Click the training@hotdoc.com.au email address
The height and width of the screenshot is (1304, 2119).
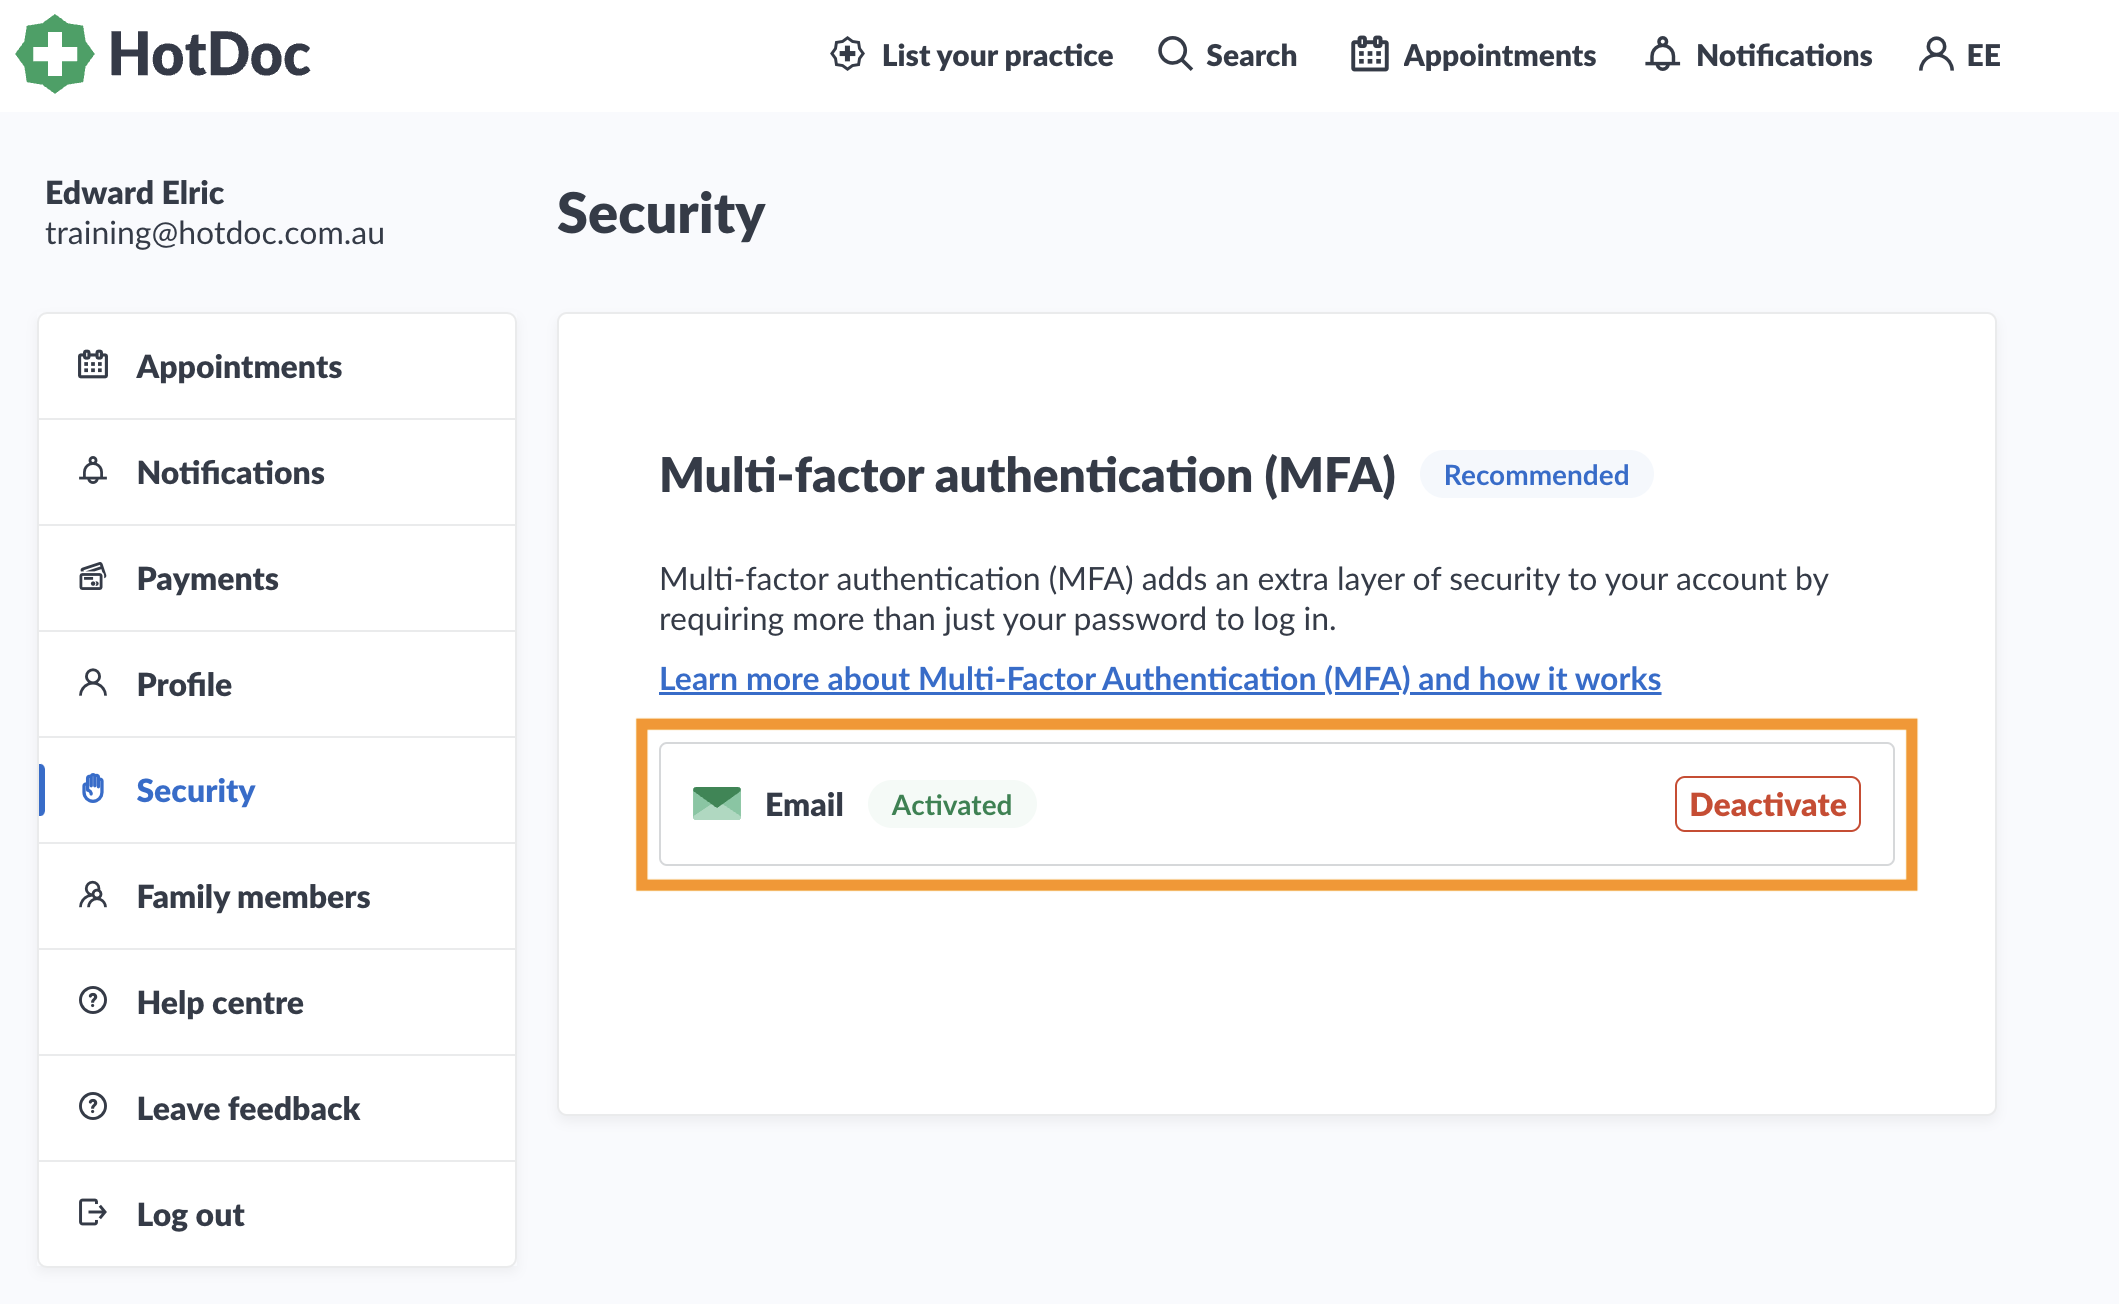(x=215, y=233)
